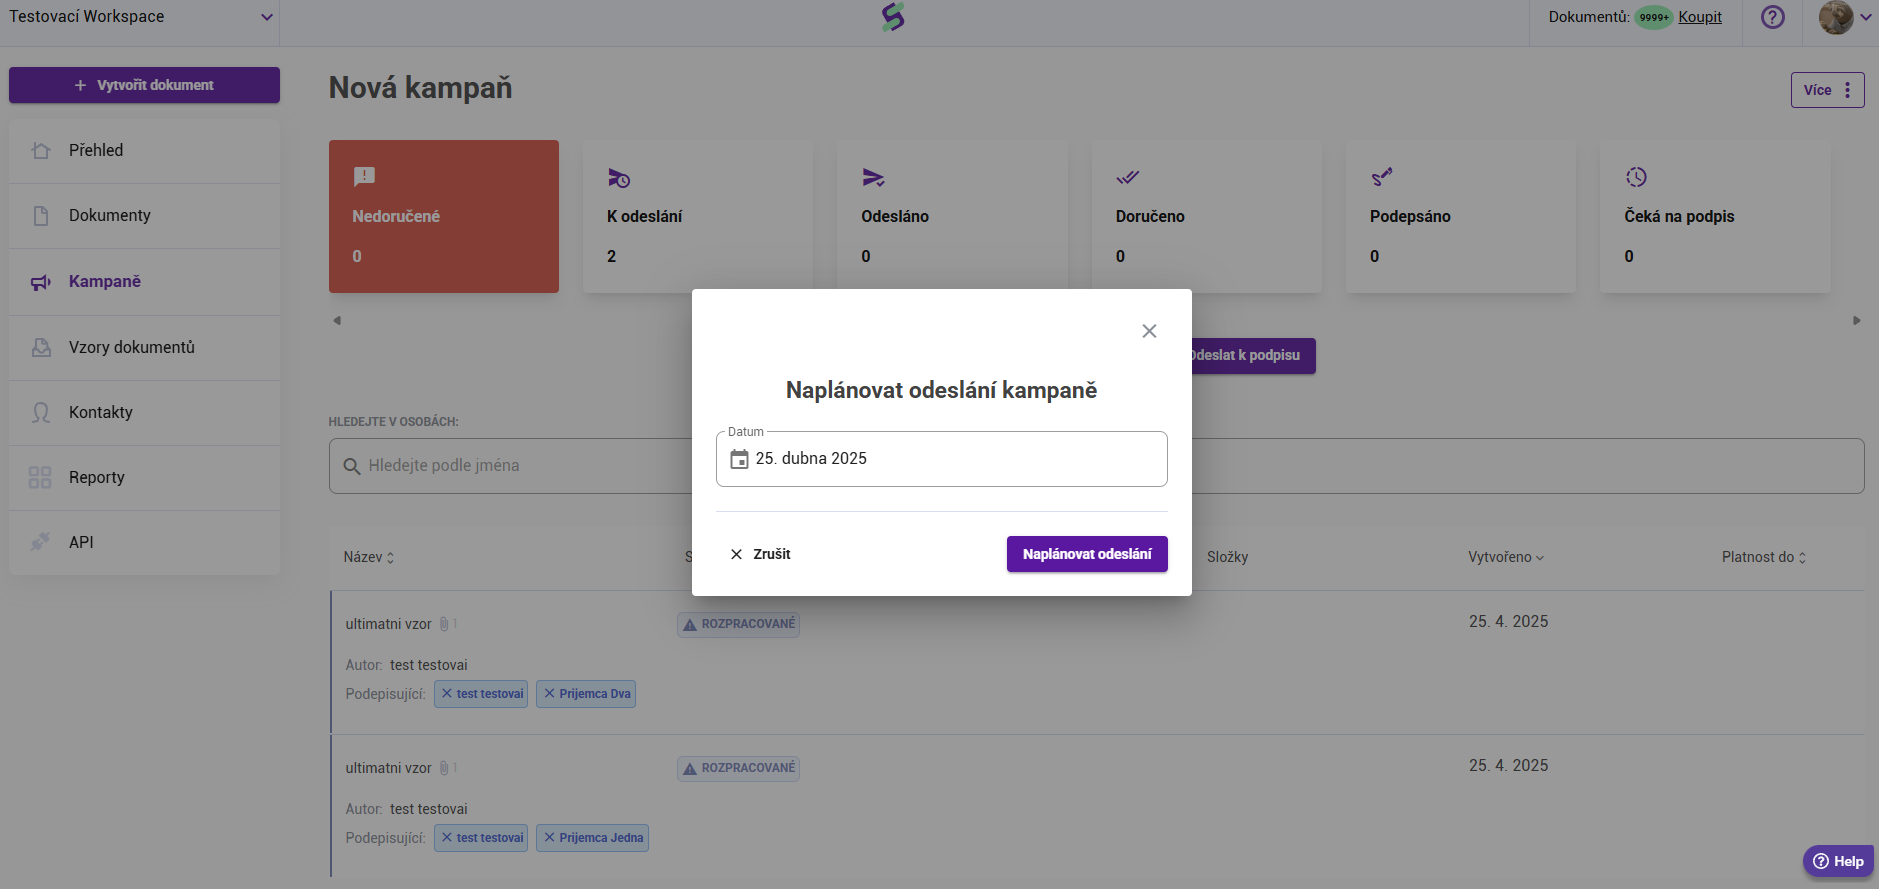Viewport: 1879px width, 889px height.
Task: Click the home logo at top center
Action: tap(893, 17)
